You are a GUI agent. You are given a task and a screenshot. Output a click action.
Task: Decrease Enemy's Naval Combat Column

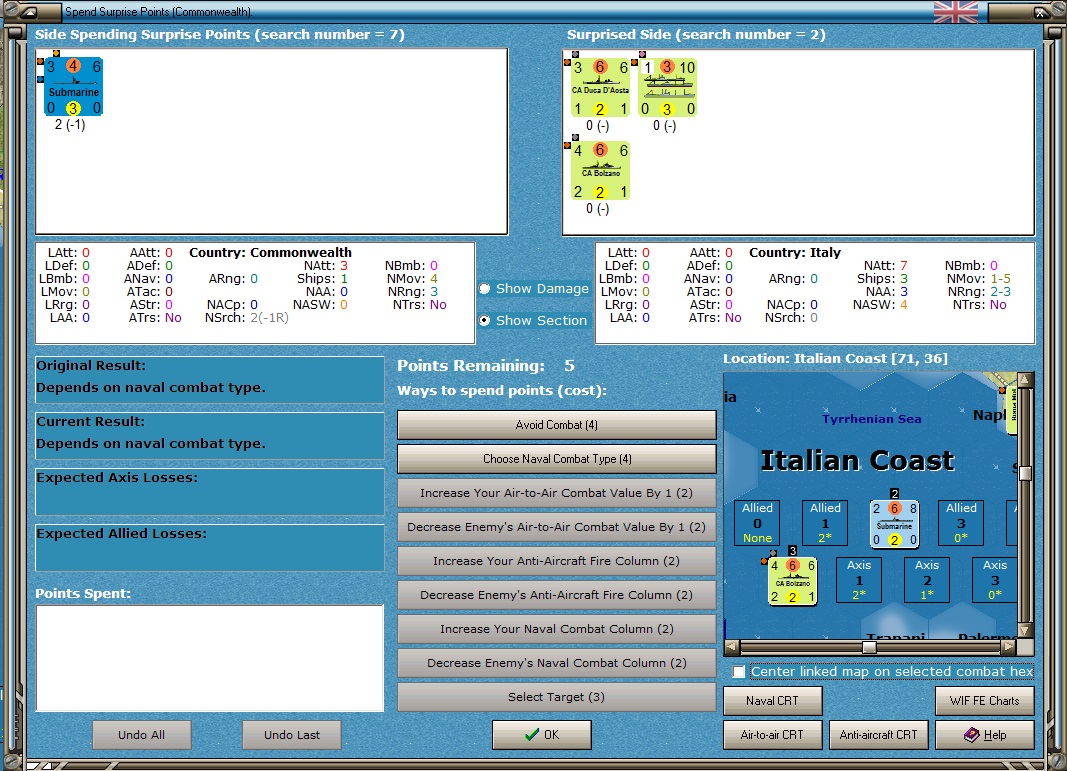coord(557,663)
